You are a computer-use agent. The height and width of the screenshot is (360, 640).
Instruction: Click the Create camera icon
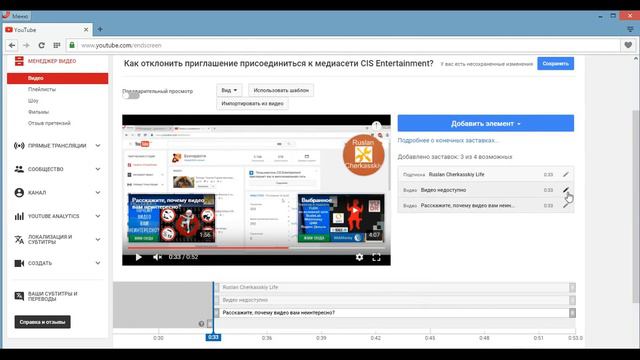tap(19, 263)
